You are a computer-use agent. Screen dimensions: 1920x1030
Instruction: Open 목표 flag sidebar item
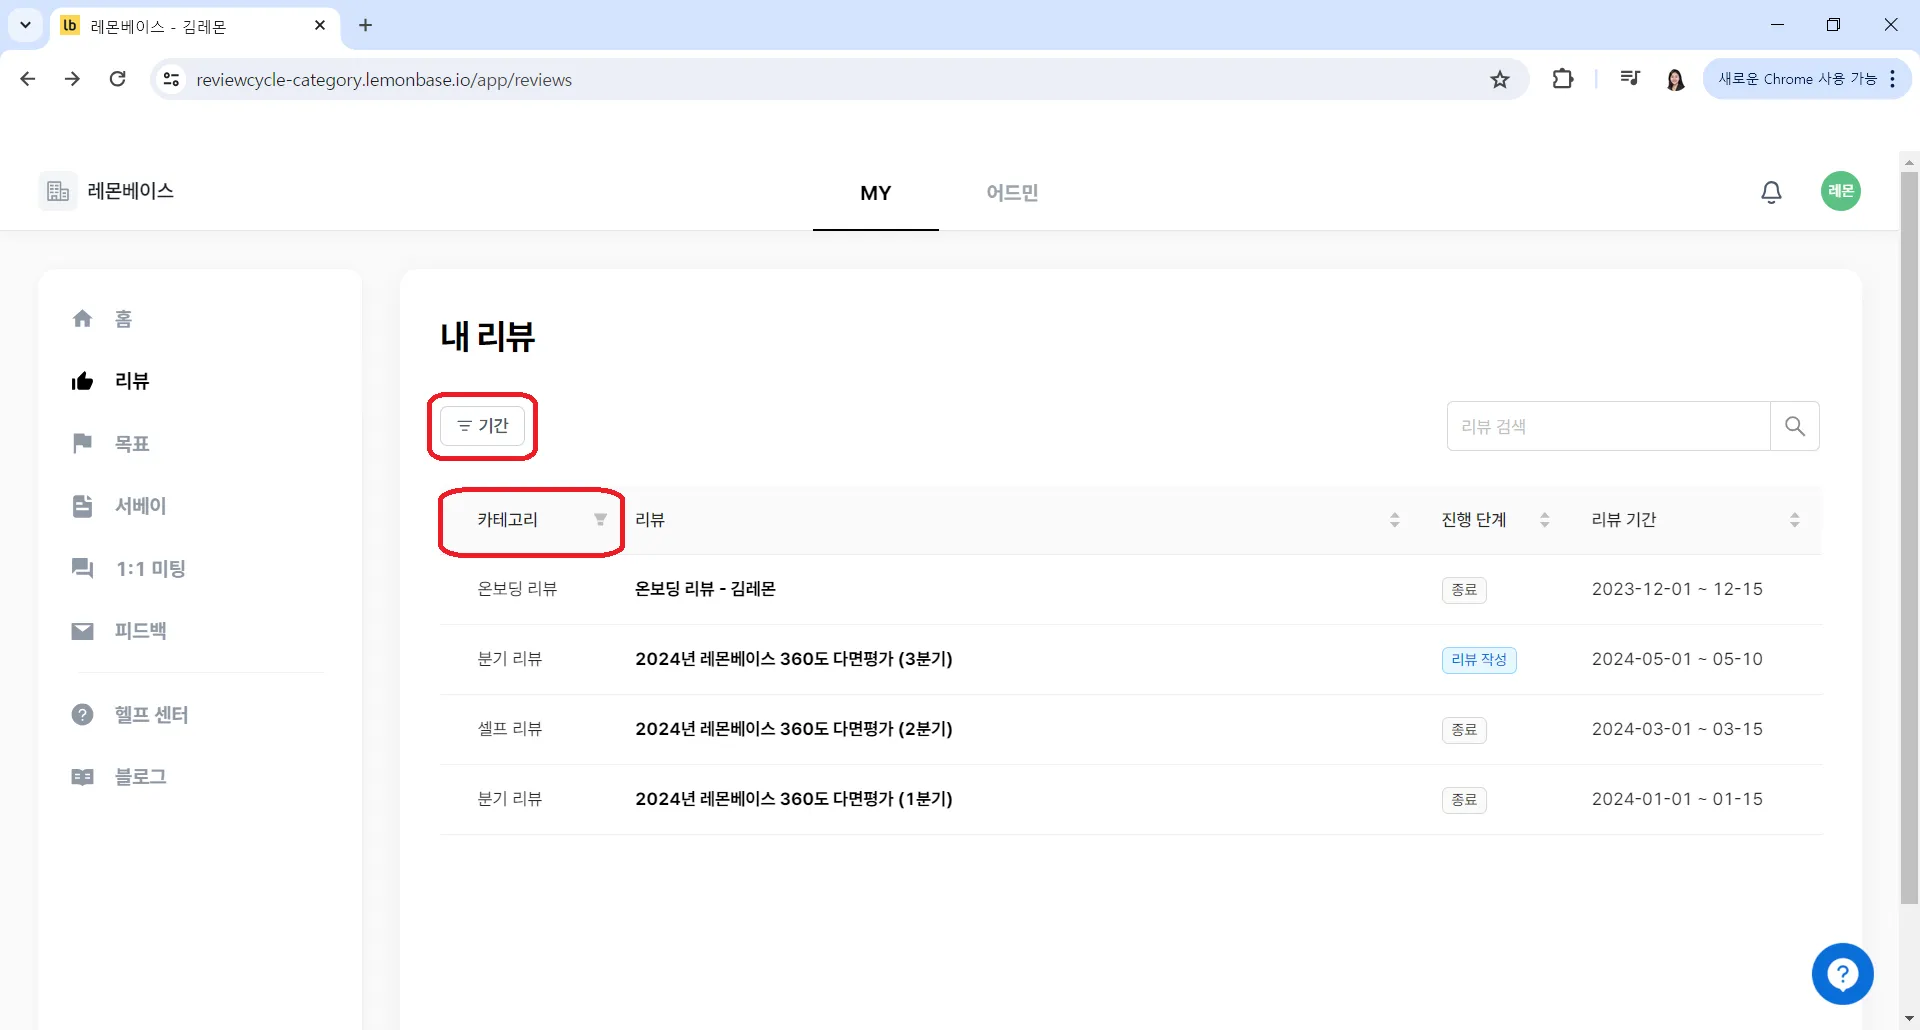click(110, 443)
